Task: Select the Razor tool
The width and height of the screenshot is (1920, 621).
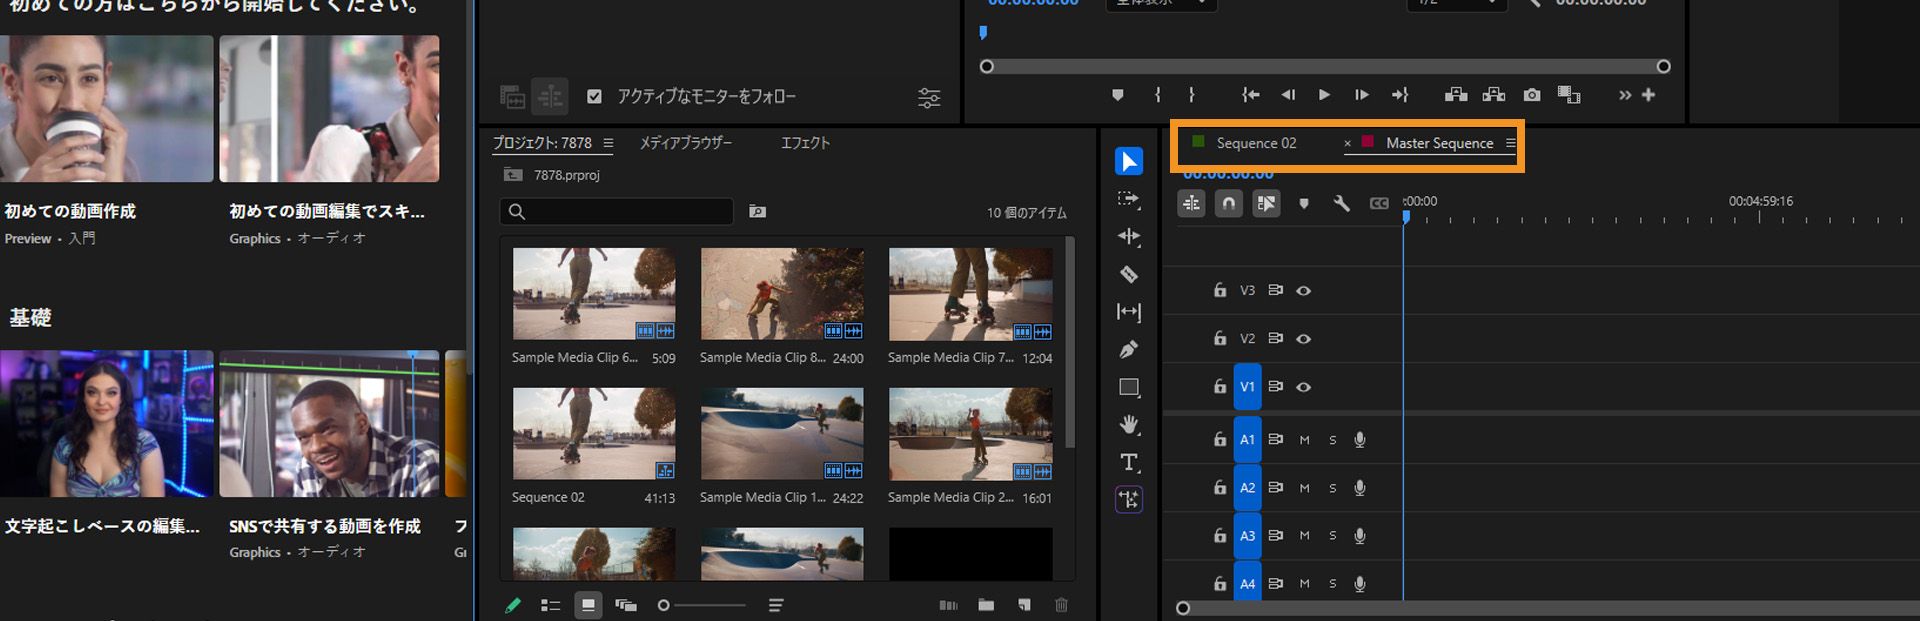Action: (x=1129, y=274)
